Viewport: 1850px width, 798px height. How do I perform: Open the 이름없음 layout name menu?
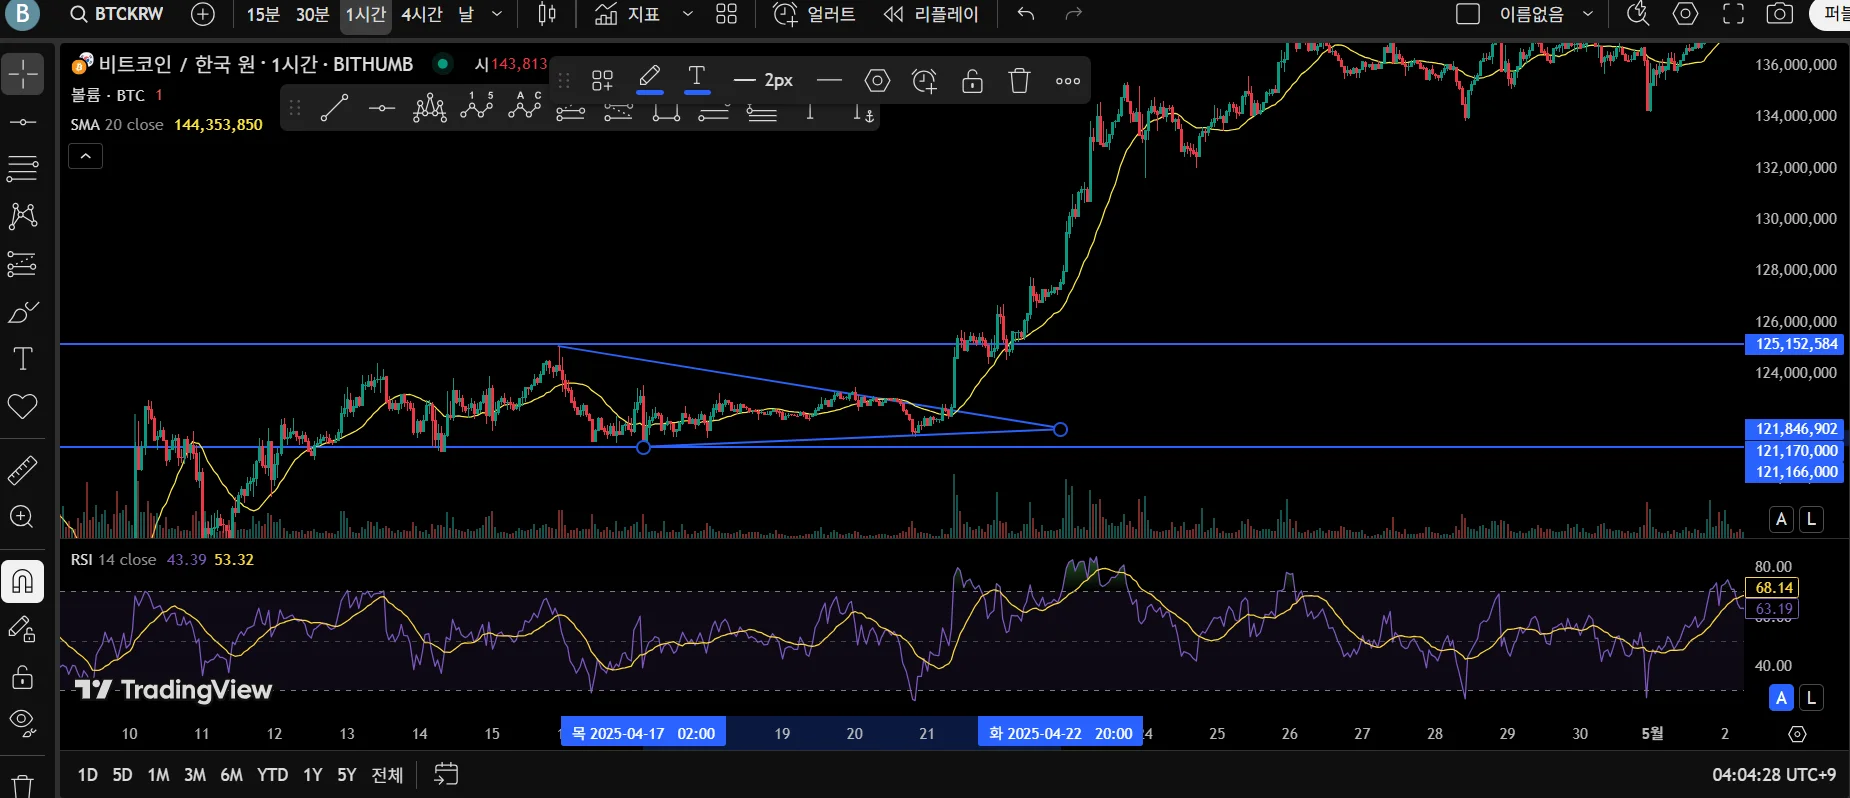click(1545, 14)
